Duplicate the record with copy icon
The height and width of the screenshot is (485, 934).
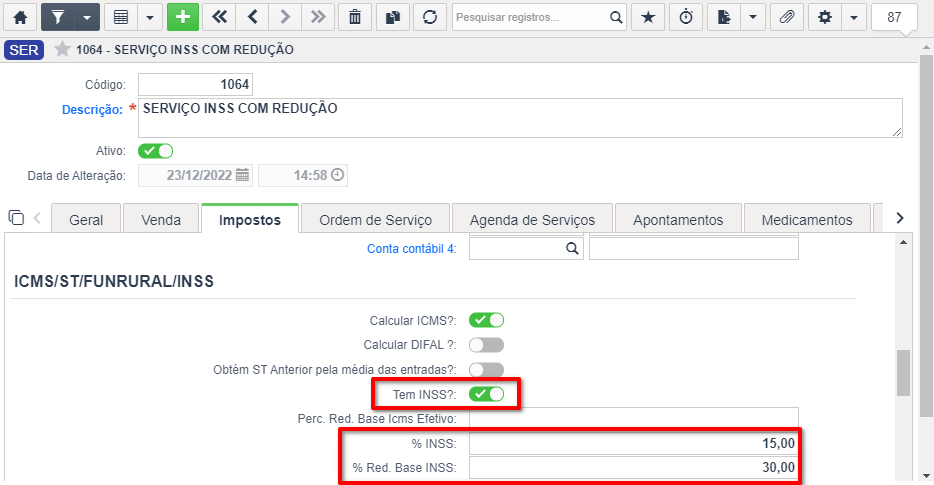point(393,17)
